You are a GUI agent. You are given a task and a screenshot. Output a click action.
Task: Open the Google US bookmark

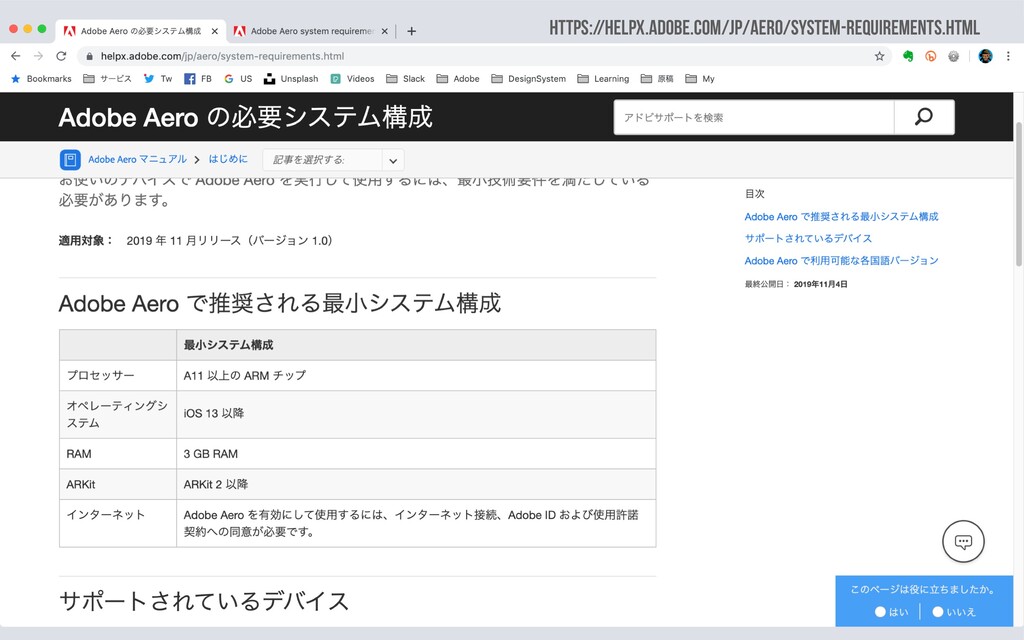coord(238,79)
